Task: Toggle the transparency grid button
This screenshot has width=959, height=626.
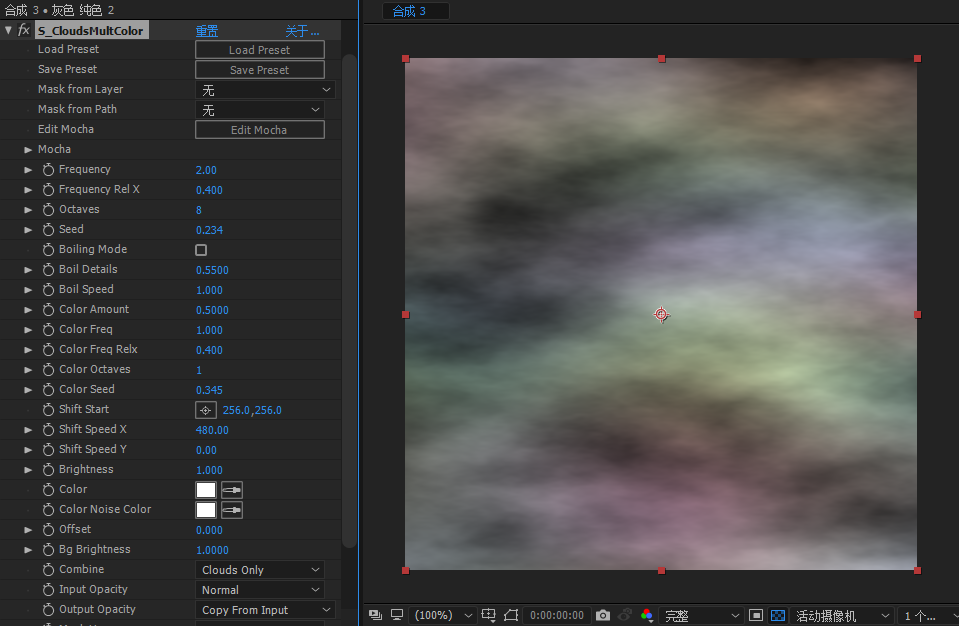Action: pyautogui.click(x=778, y=615)
